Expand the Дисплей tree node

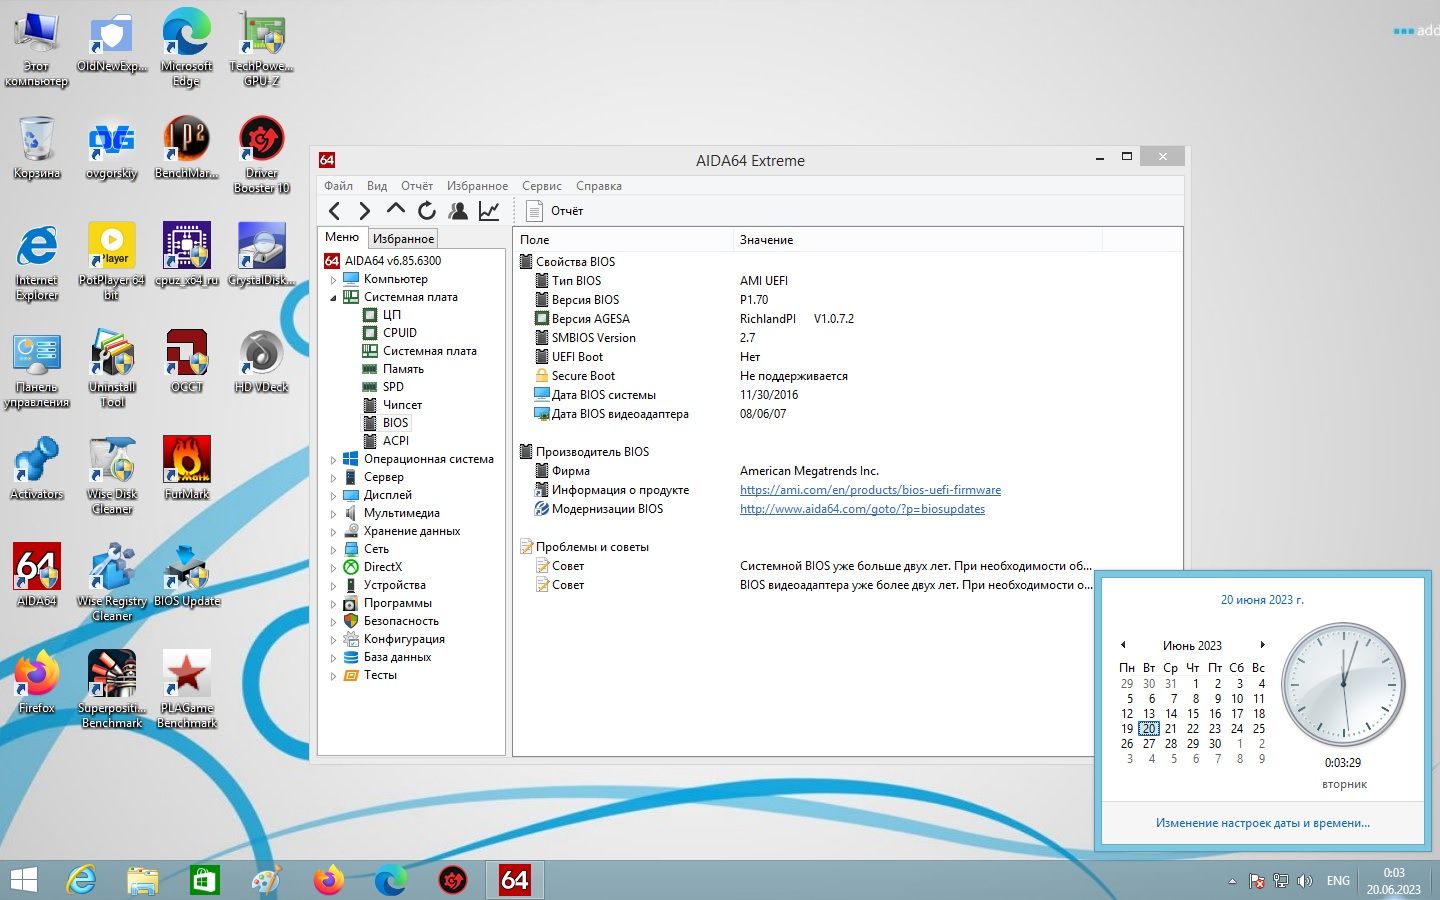click(x=334, y=496)
